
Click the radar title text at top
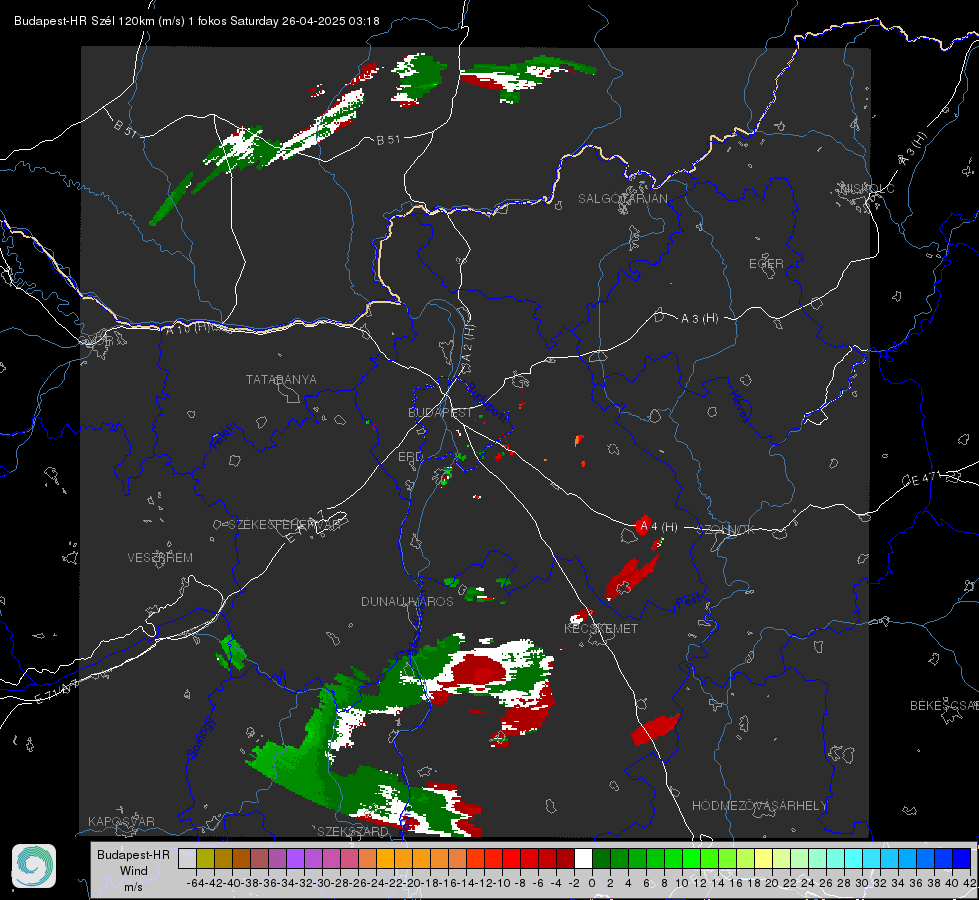point(197,21)
